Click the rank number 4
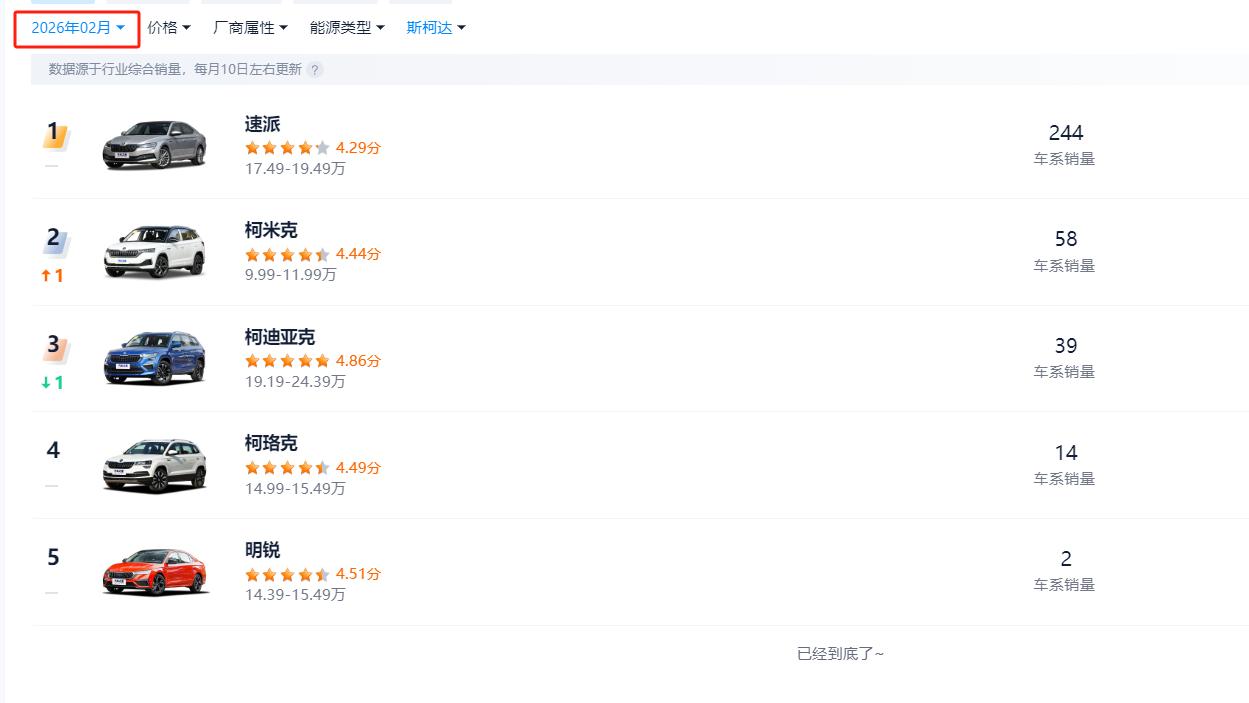1249x703 pixels. pyautogui.click(x=53, y=451)
